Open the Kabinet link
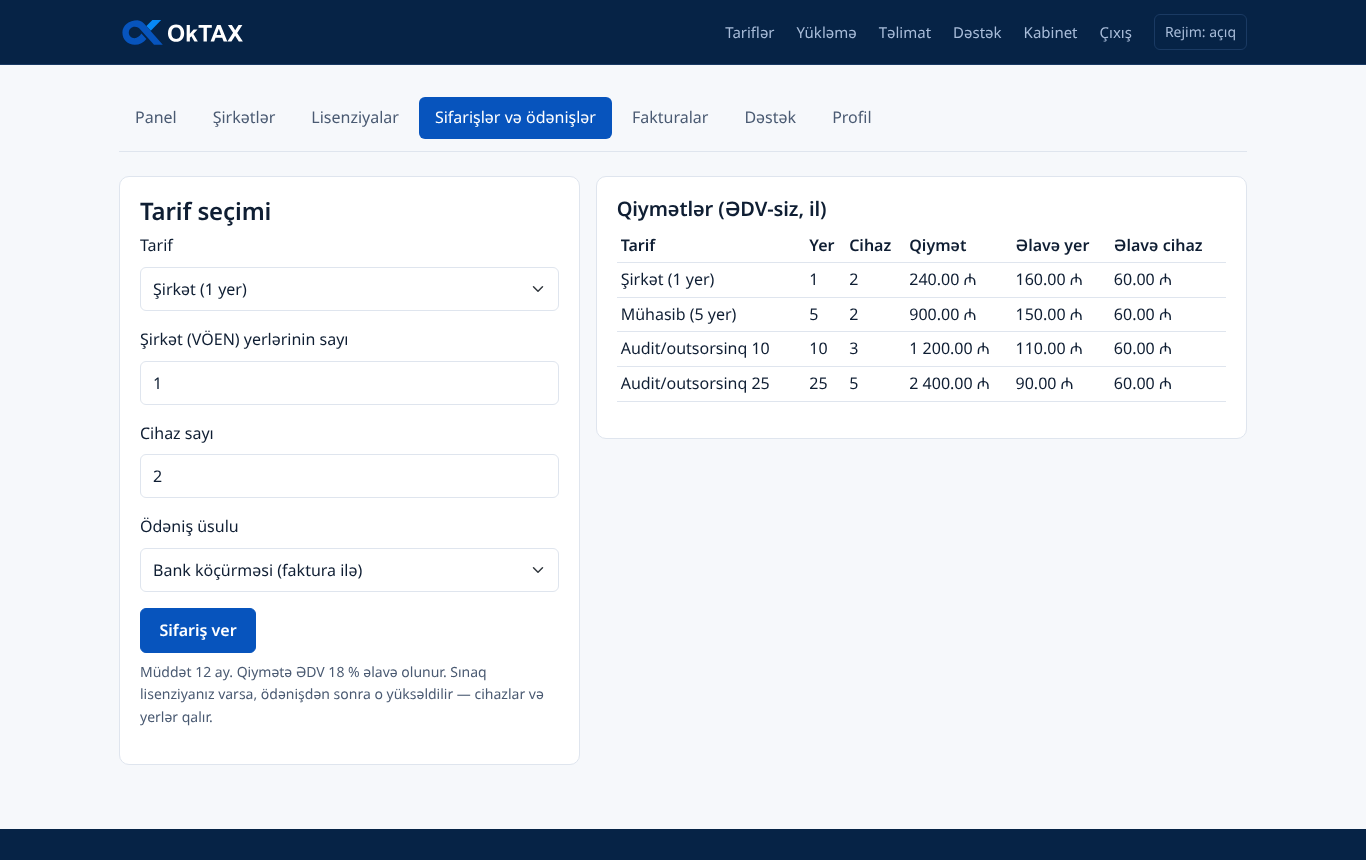The height and width of the screenshot is (860, 1366). coord(1050,33)
